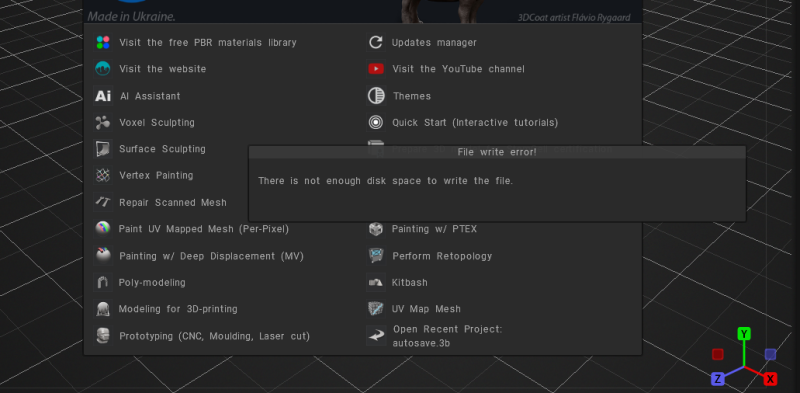Click the Quick Start target icon
This screenshot has width=800, height=393.
pyautogui.click(x=376, y=122)
